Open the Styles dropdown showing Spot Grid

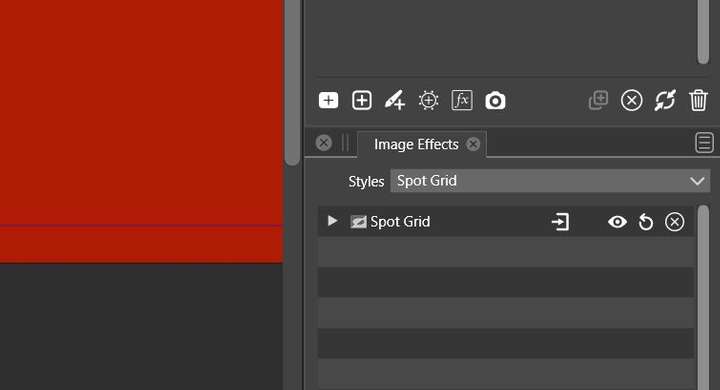click(550, 181)
